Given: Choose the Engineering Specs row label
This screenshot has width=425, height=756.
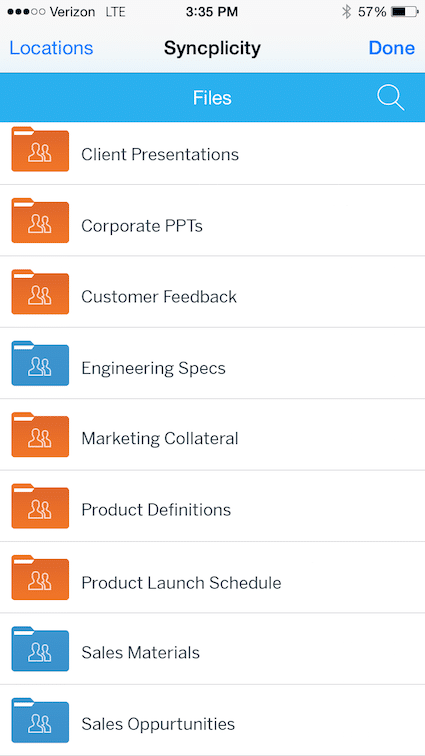Looking at the screenshot, I should pyautogui.click(x=153, y=368).
